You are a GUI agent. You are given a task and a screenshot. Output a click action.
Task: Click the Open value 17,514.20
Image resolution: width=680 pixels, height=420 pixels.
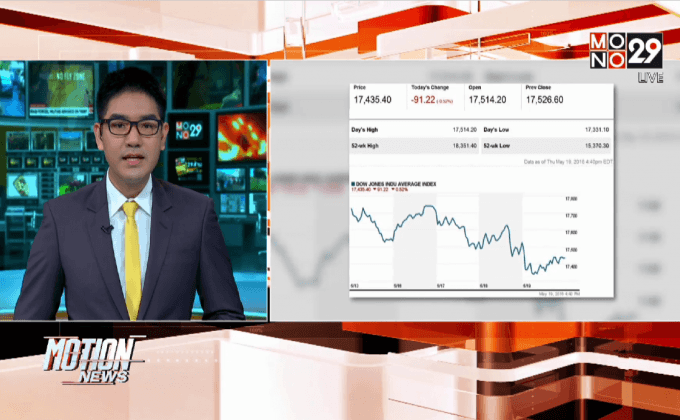(487, 100)
